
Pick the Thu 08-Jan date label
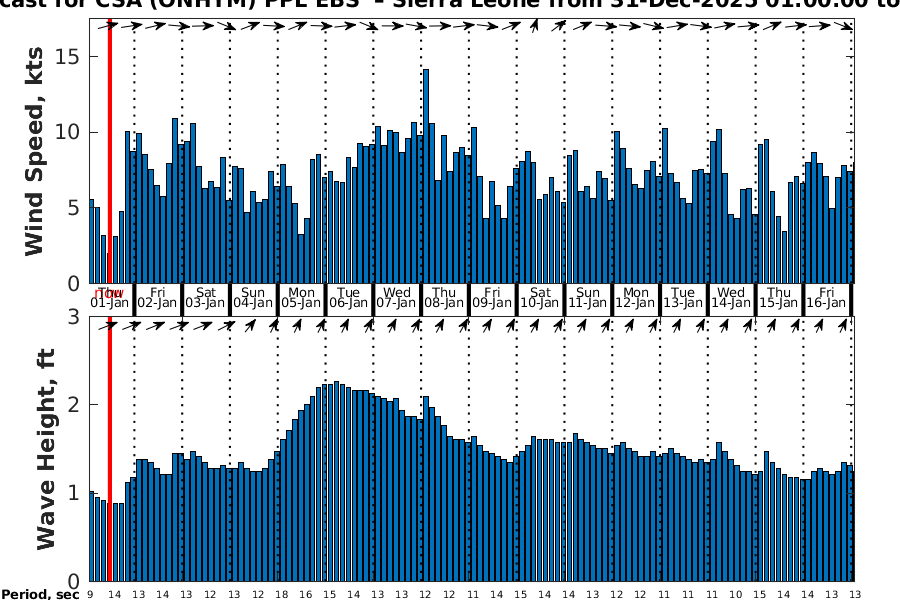(x=444, y=297)
